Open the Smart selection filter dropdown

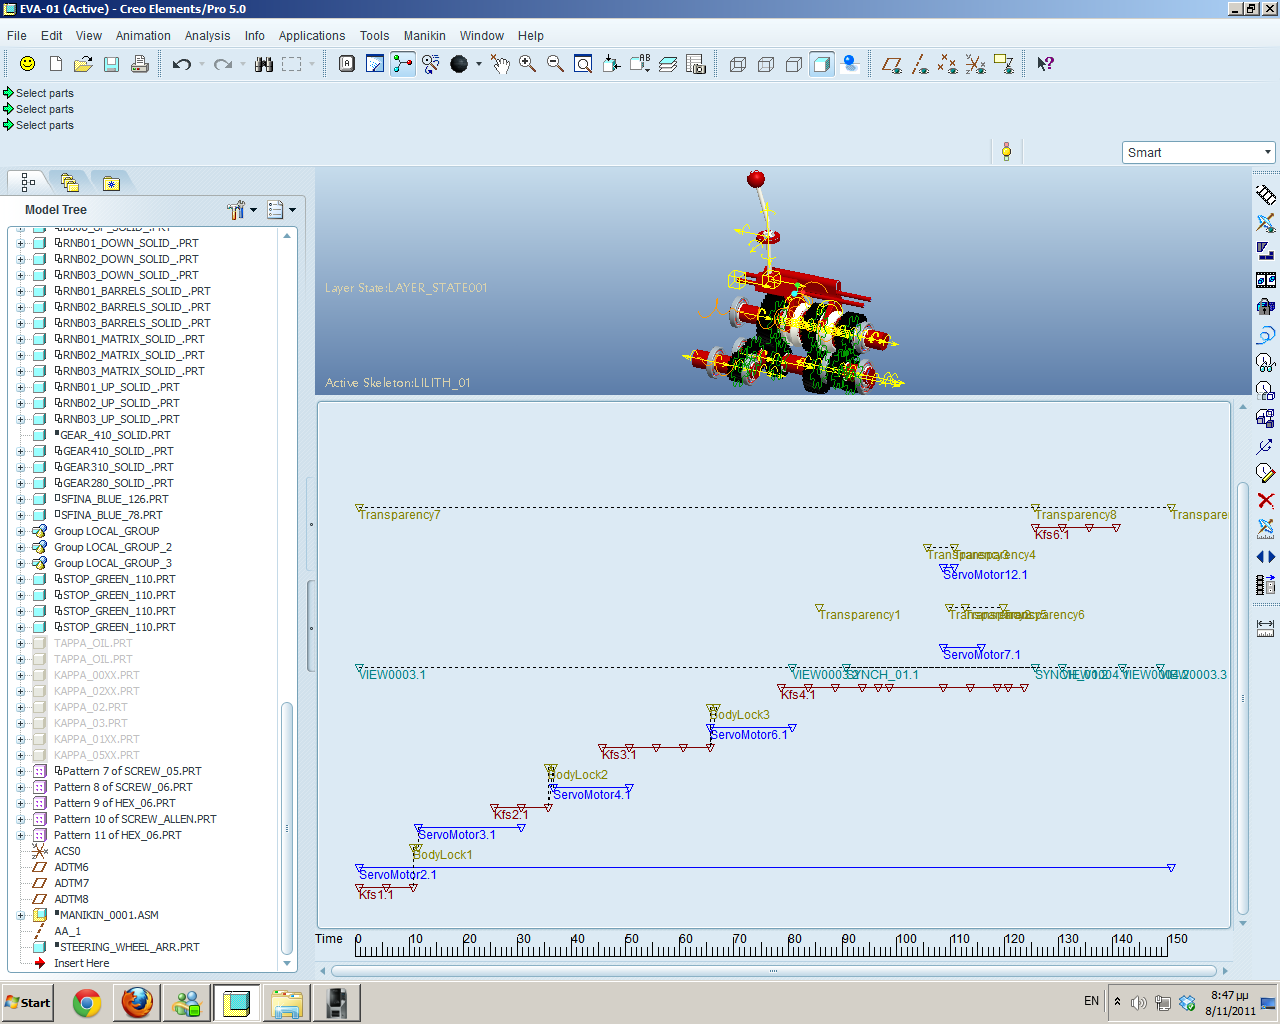click(1199, 152)
